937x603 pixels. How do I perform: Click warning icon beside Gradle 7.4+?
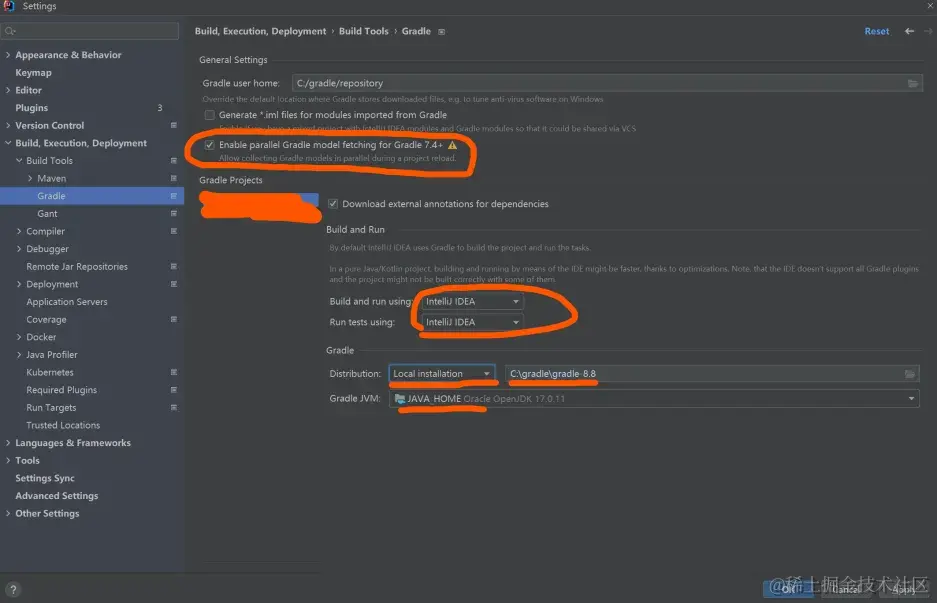(452, 145)
